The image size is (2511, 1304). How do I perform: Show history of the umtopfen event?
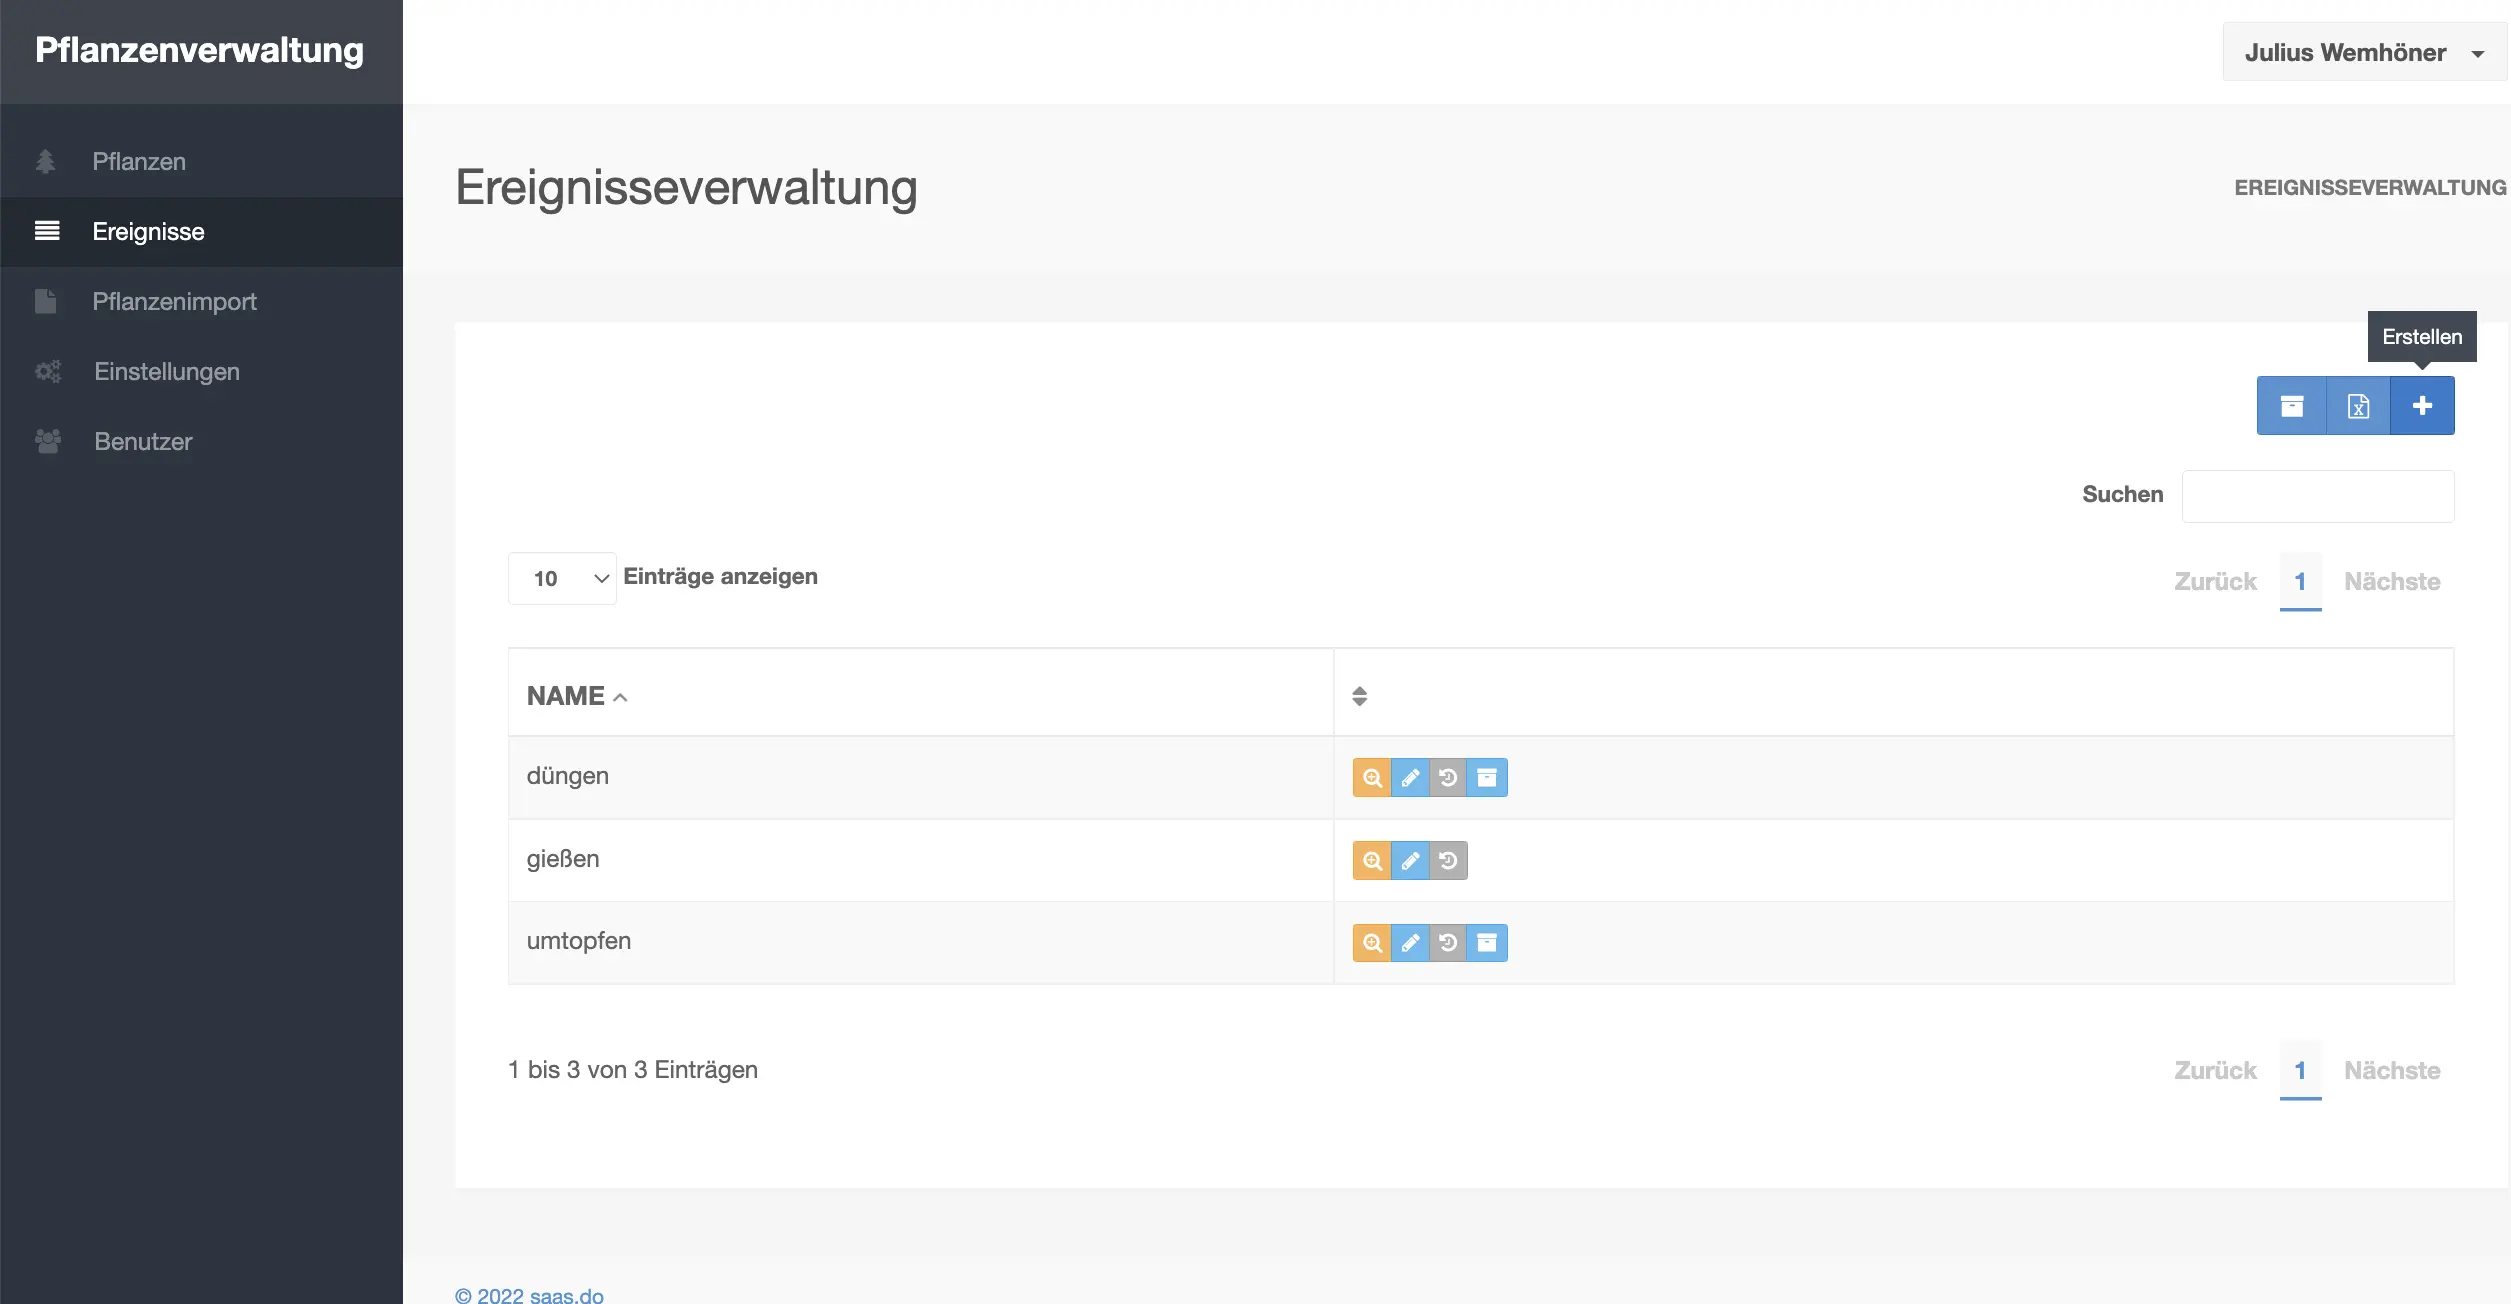pos(1448,943)
